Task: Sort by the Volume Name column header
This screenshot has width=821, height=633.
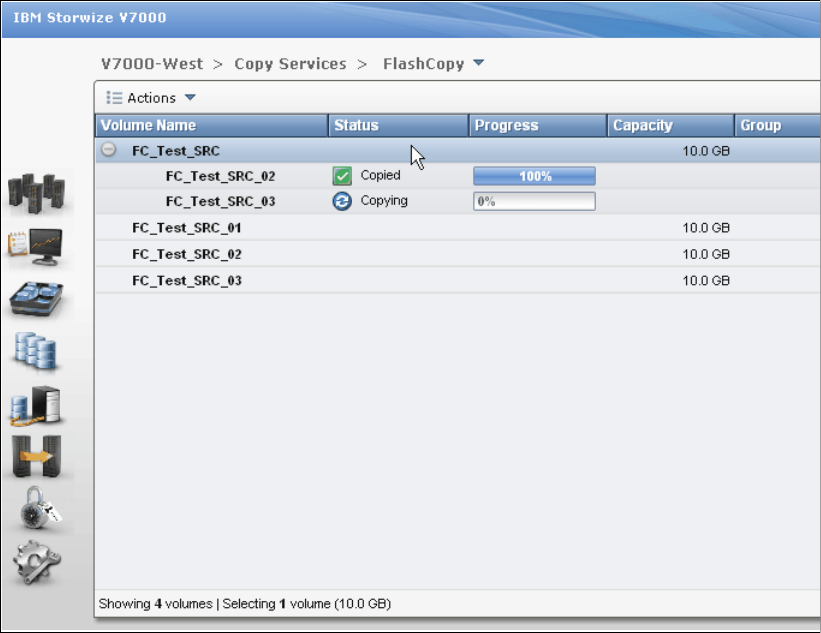Action: coord(149,126)
